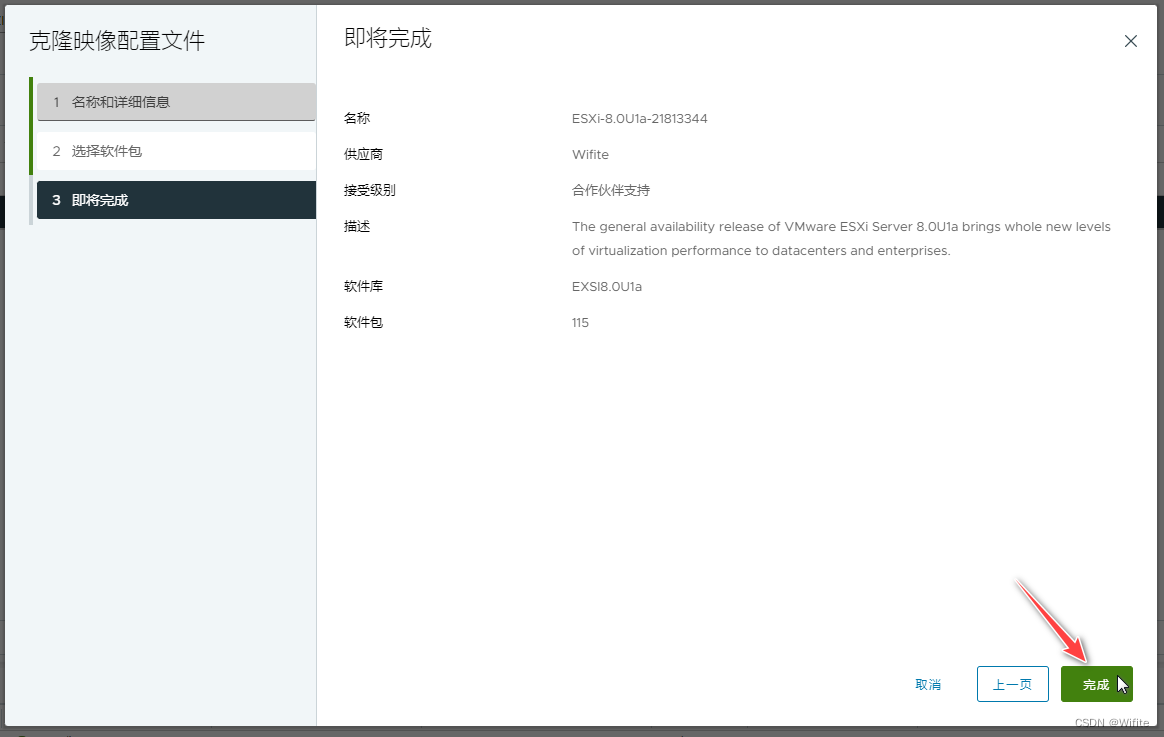Close the clone image profile dialog
This screenshot has height=737, width=1164.
[1131, 42]
